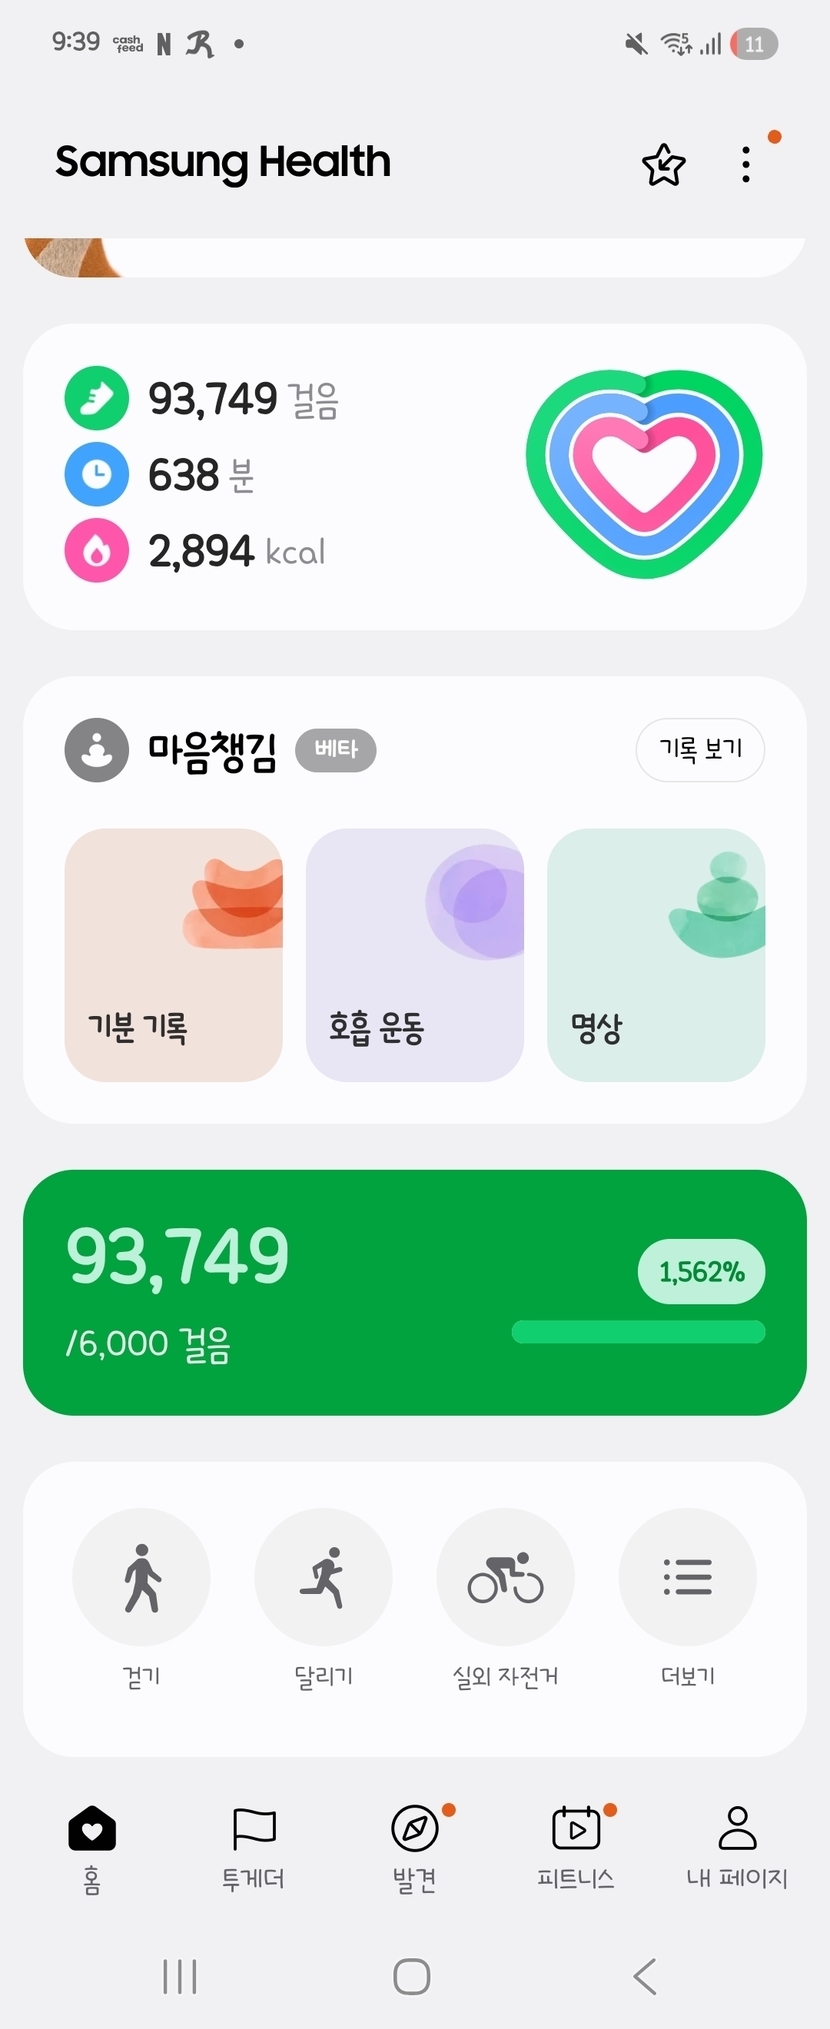The height and width of the screenshot is (2029, 830).
Task: Open the 명상 meditation card
Action: click(x=656, y=954)
